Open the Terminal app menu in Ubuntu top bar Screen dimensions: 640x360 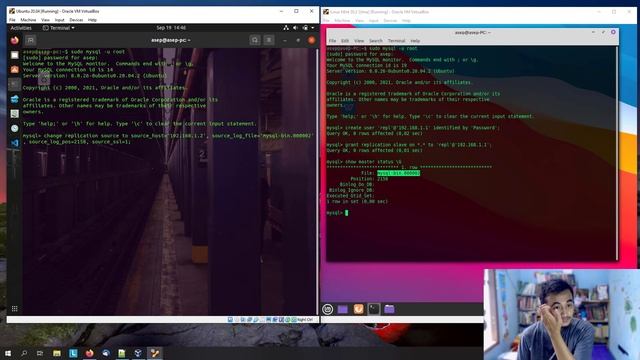coord(59,28)
